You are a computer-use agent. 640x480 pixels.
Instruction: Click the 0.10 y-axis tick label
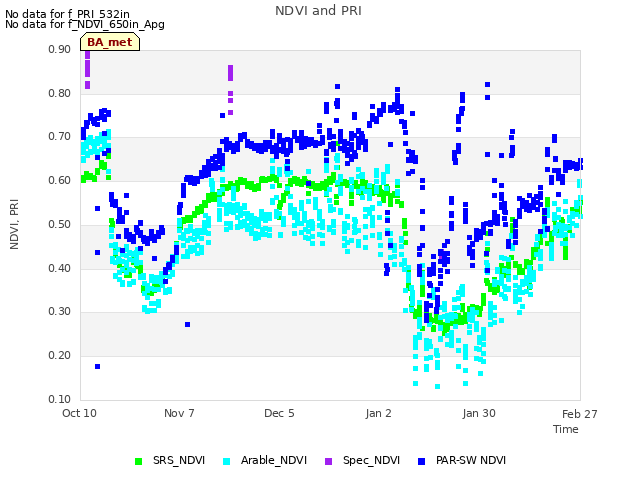pyautogui.click(x=60, y=399)
